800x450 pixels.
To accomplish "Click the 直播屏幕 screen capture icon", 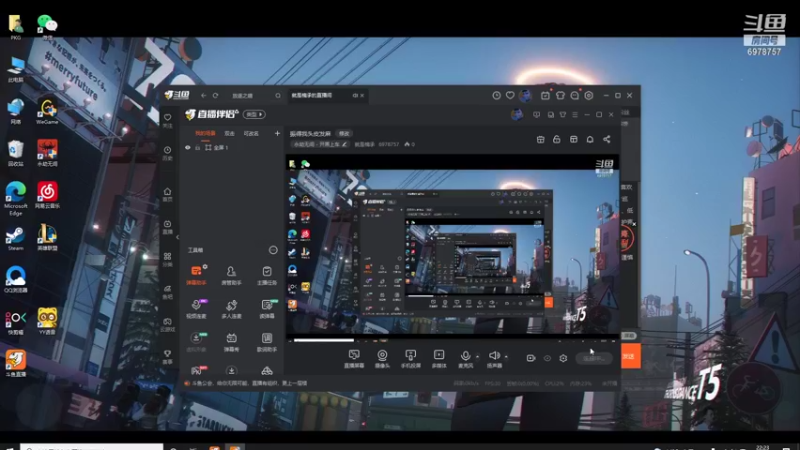I will (354, 356).
